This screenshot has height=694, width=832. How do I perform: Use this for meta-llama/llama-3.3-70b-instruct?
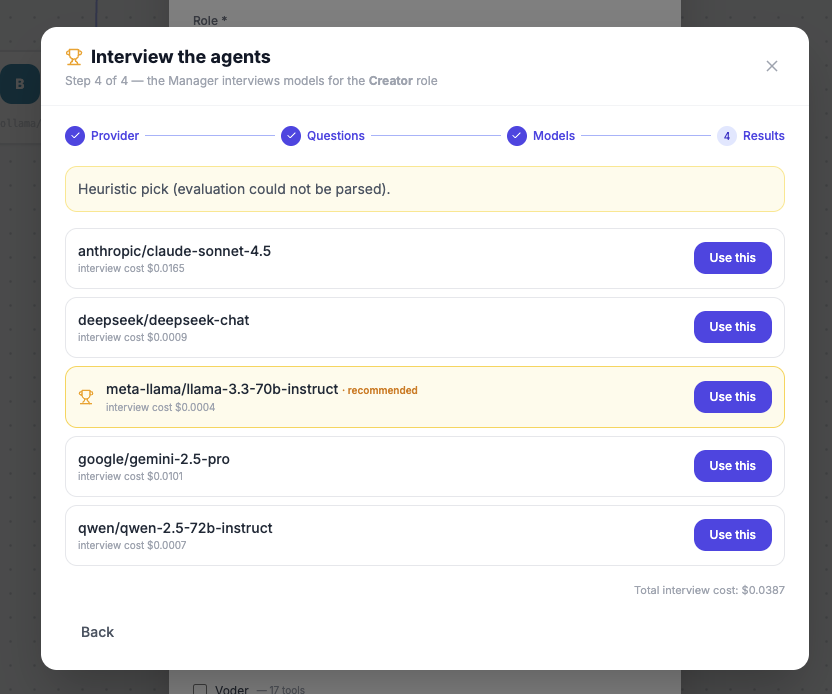pos(732,397)
